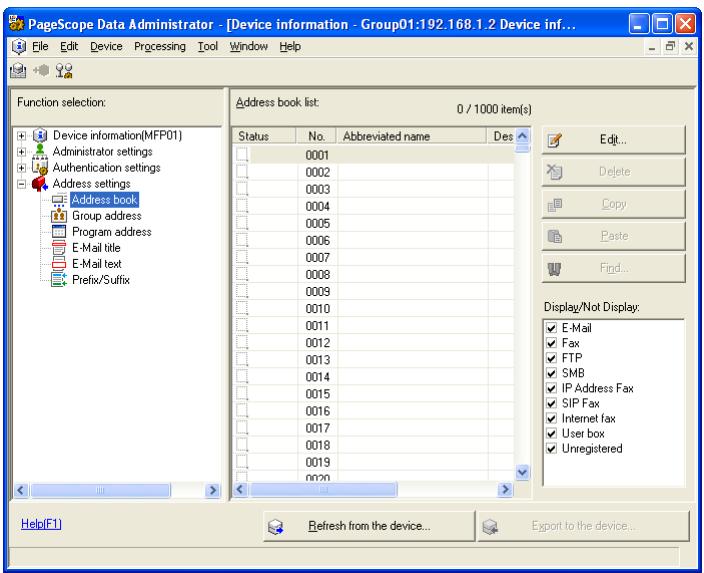Click the Program address icon

tap(59, 232)
